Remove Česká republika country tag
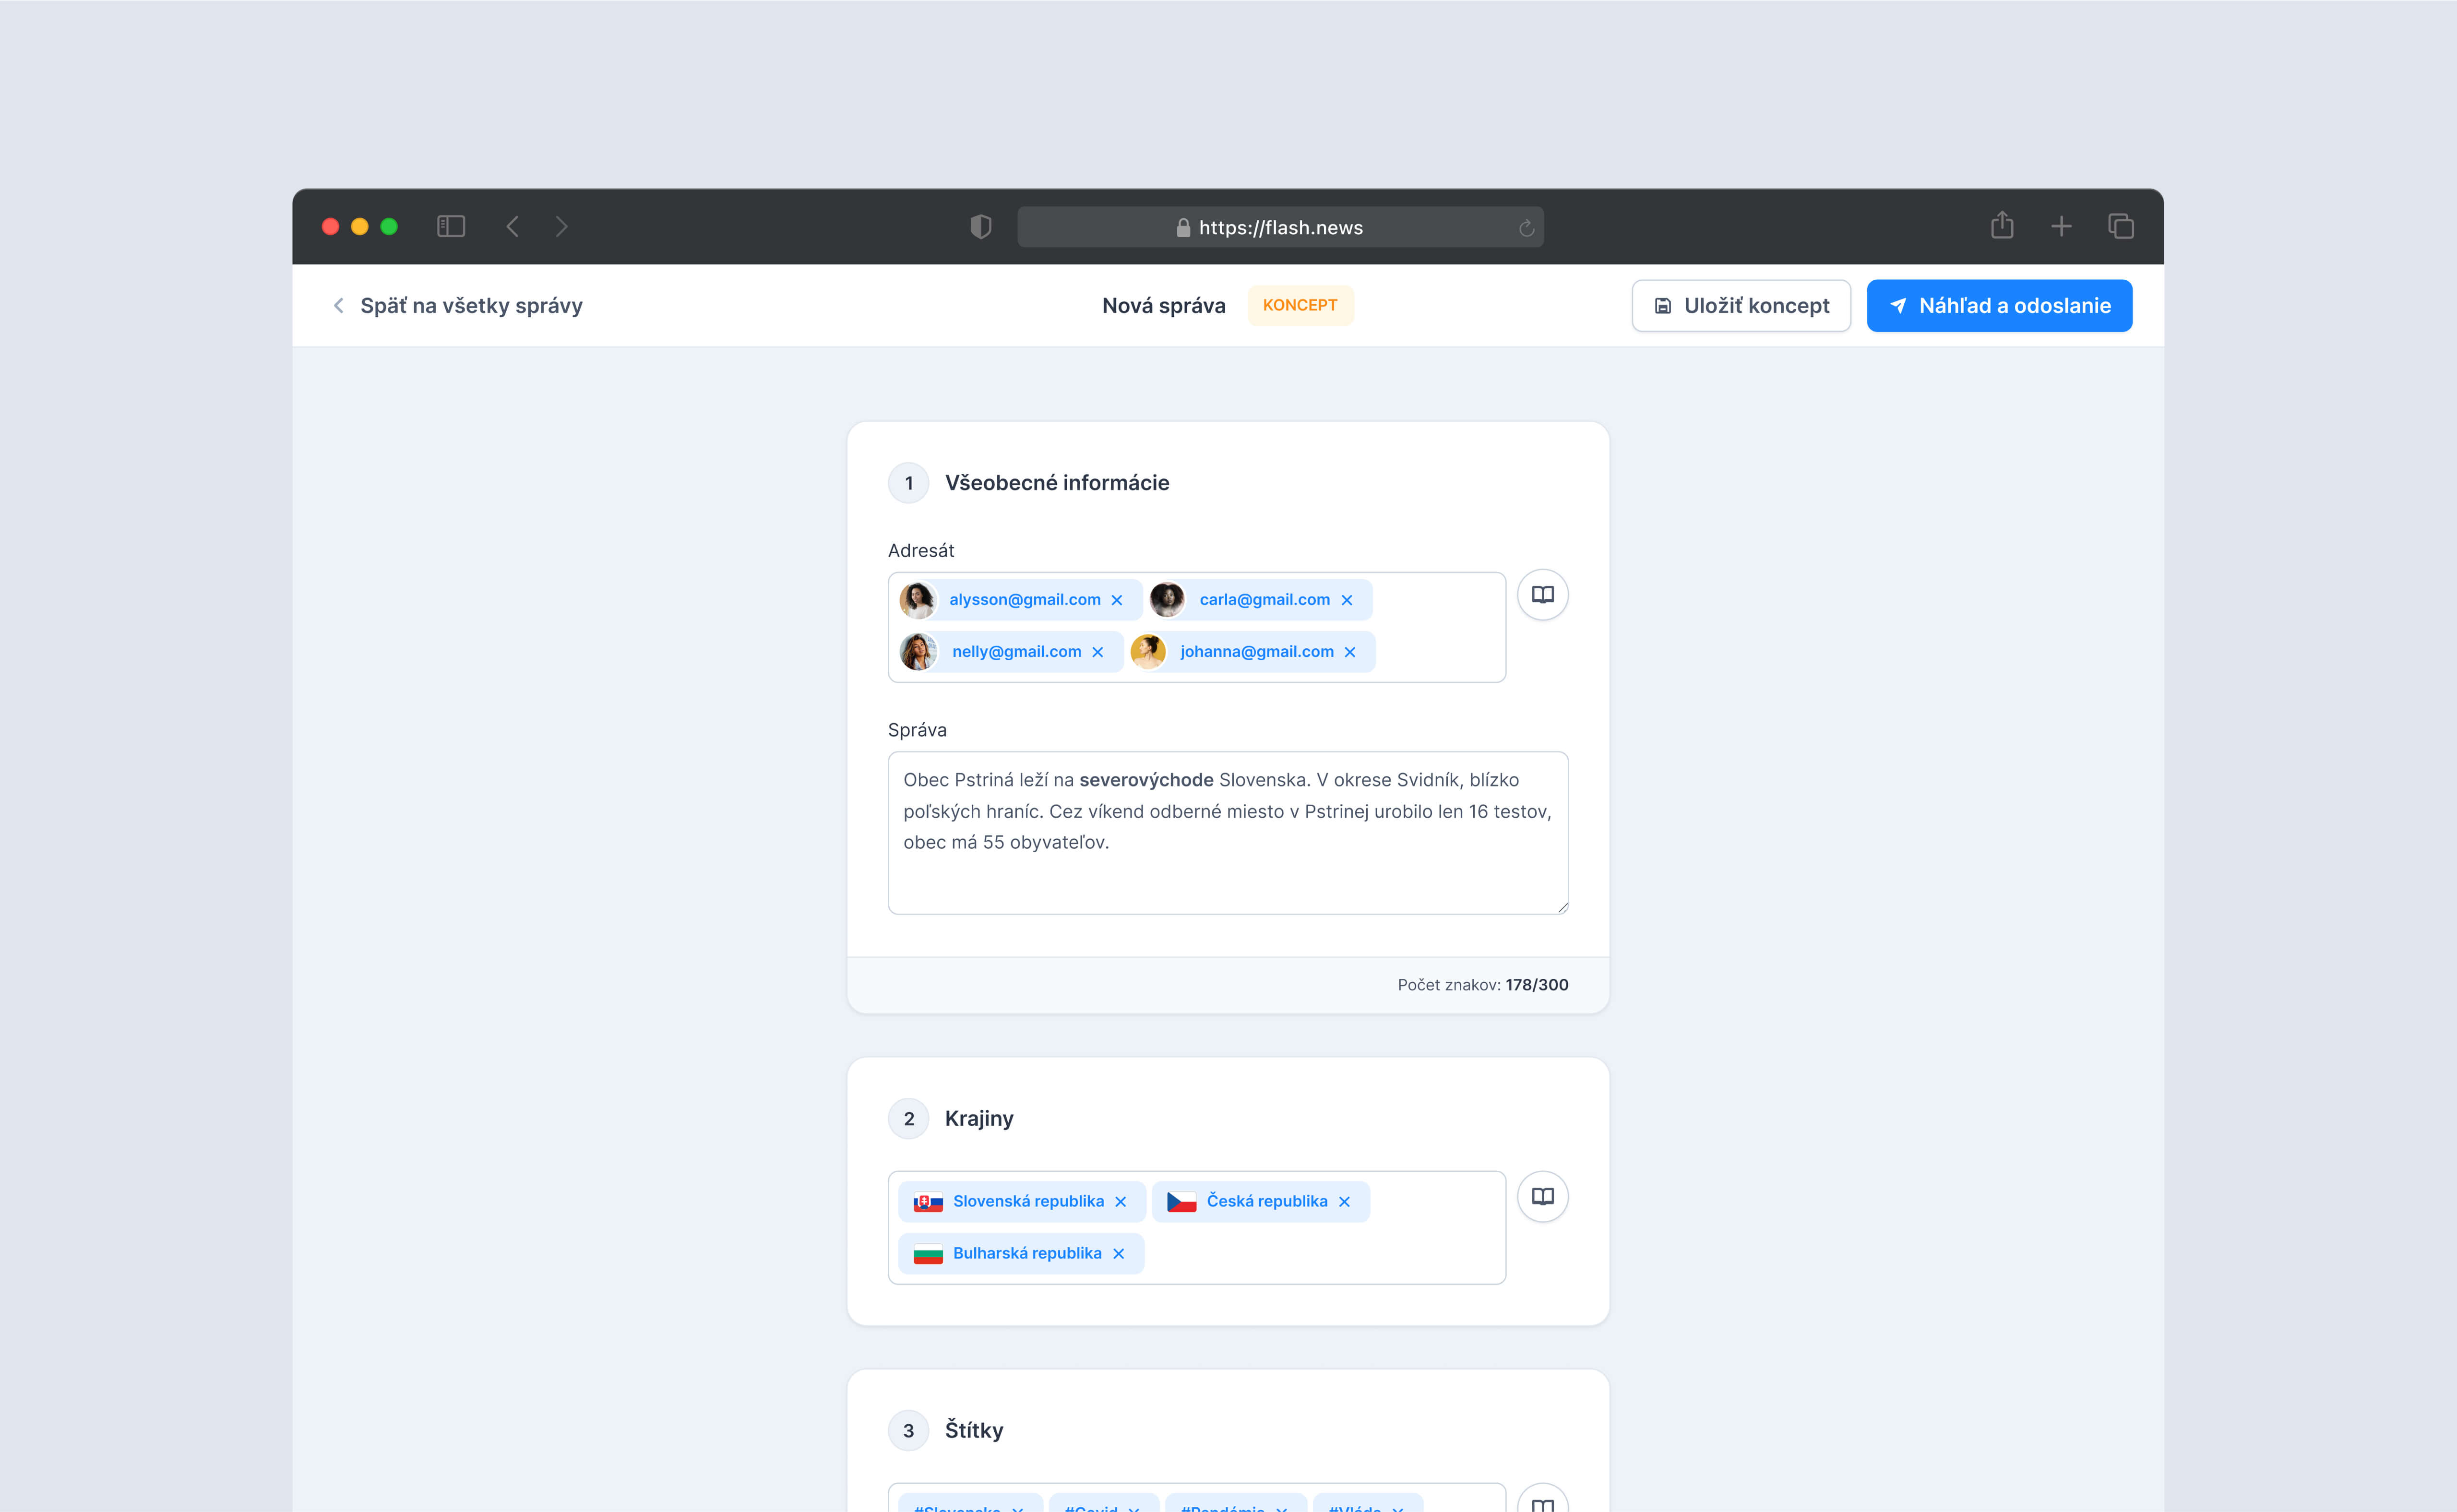The height and width of the screenshot is (1512, 2457). 1344,1202
